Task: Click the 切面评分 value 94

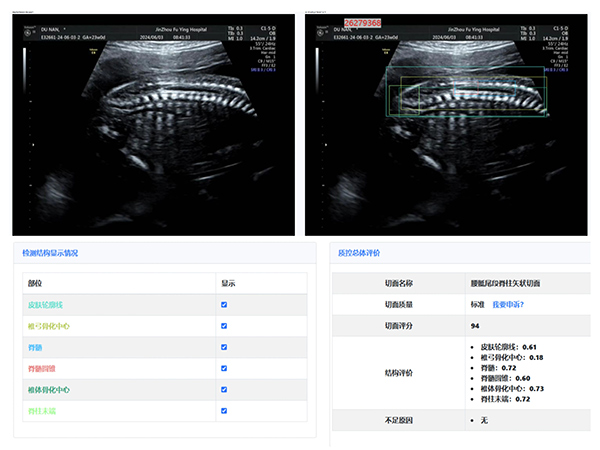Action: pyautogui.click(x=475, y=326)
